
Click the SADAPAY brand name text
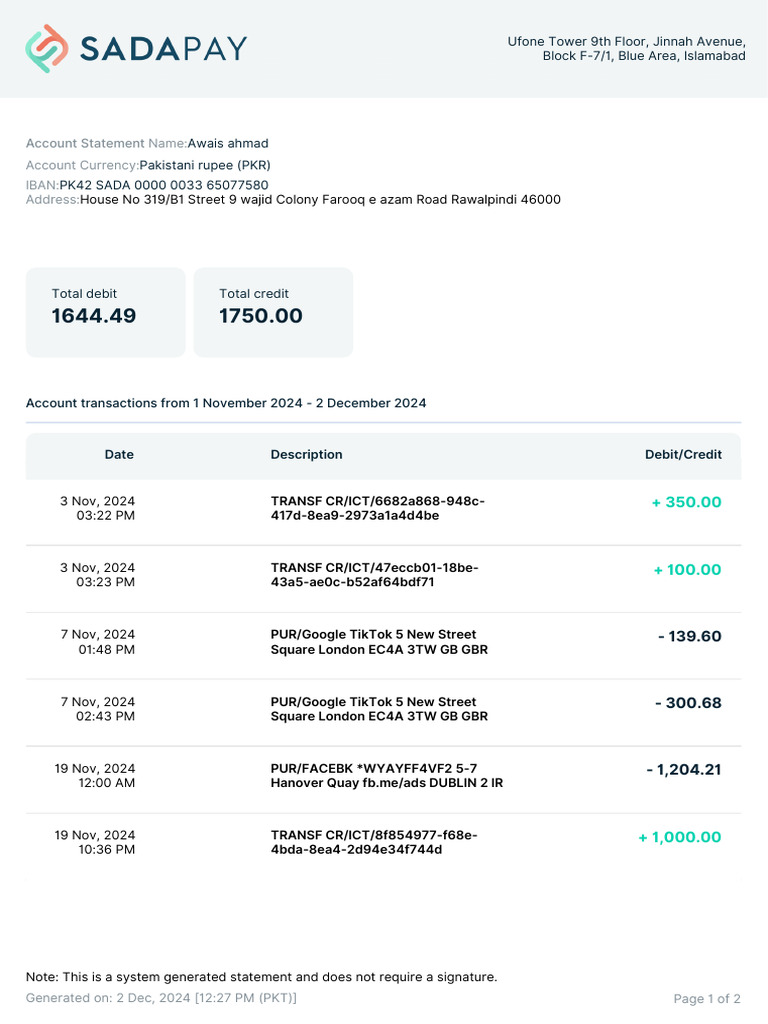[163, 48]
